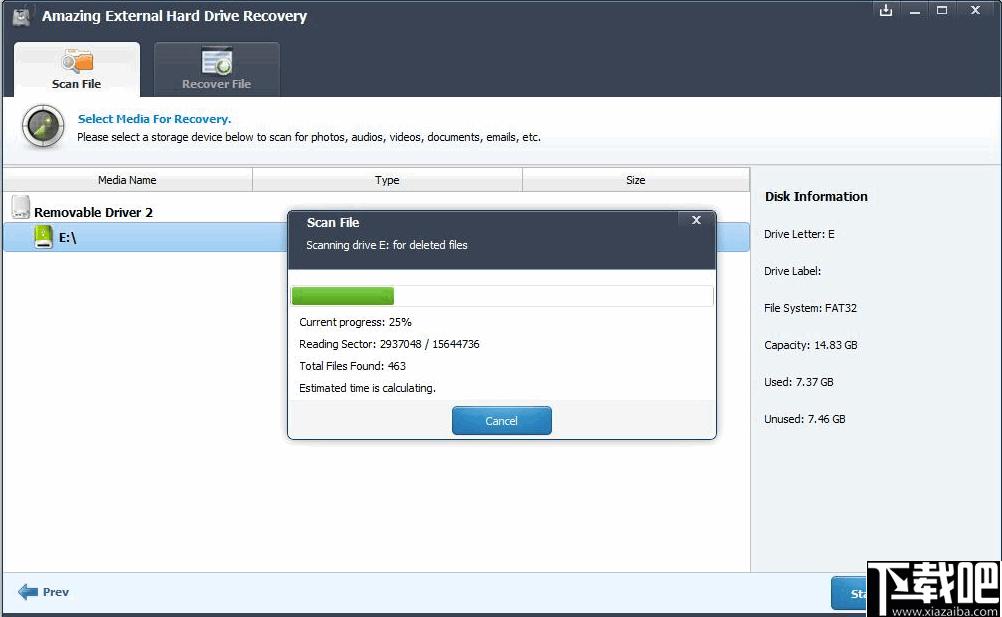Click the Removable Driver 2 disk icon

click(20, 209)
